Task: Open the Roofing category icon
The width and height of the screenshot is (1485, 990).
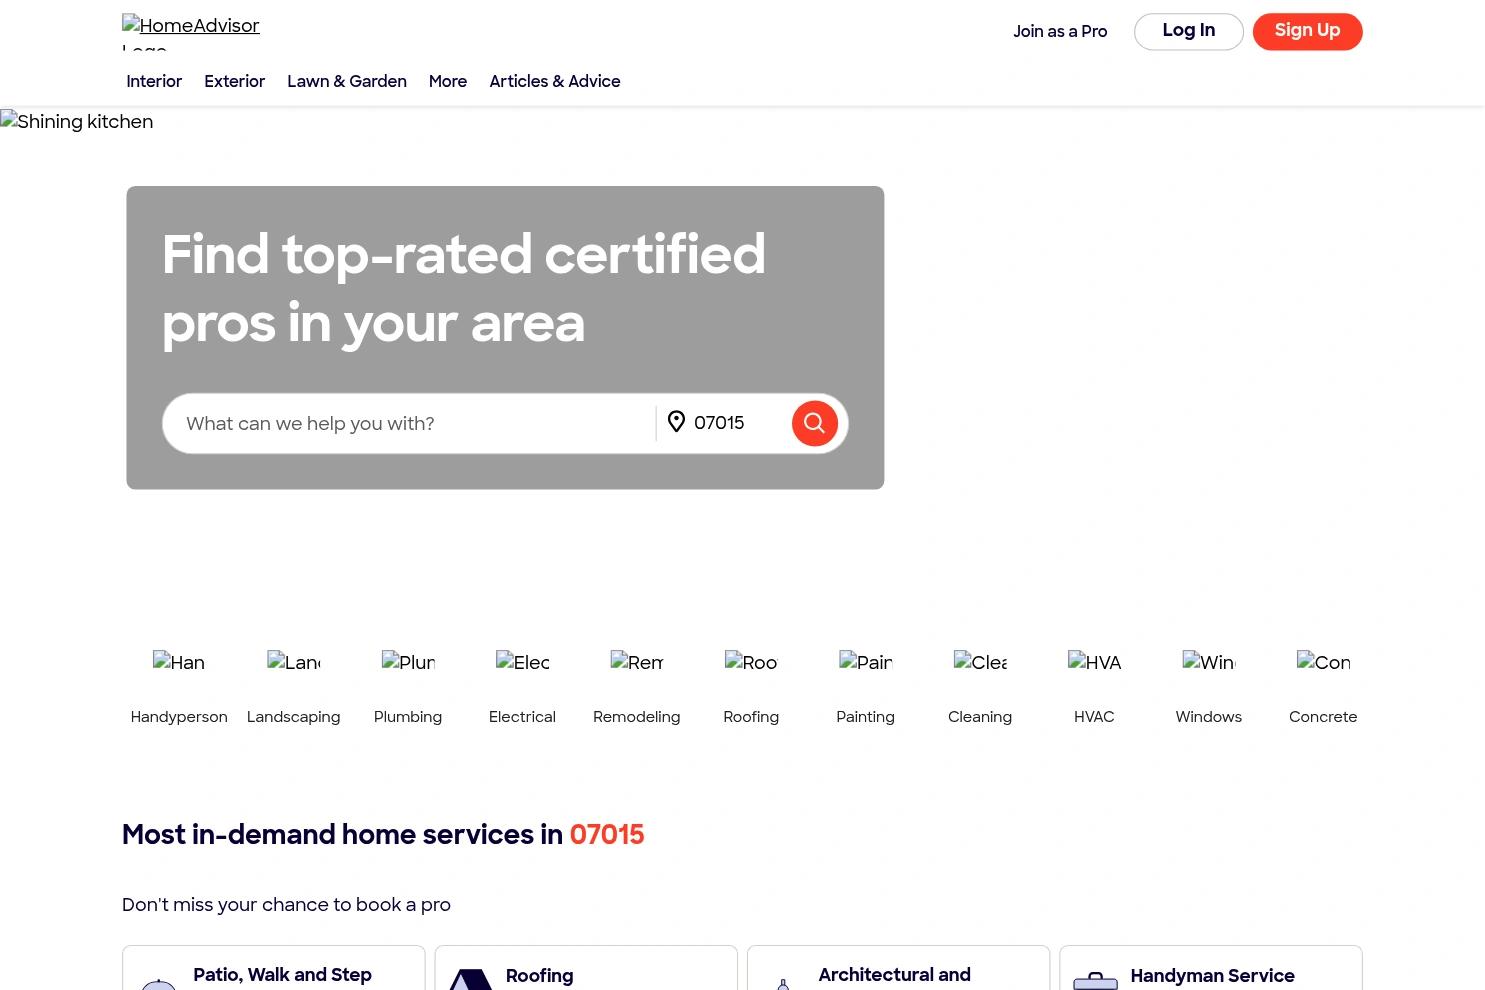Action: point(751,662)
